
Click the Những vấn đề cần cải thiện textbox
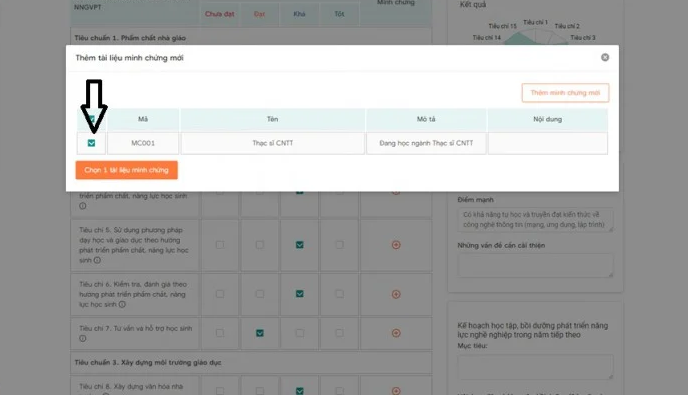coord(535,266)
